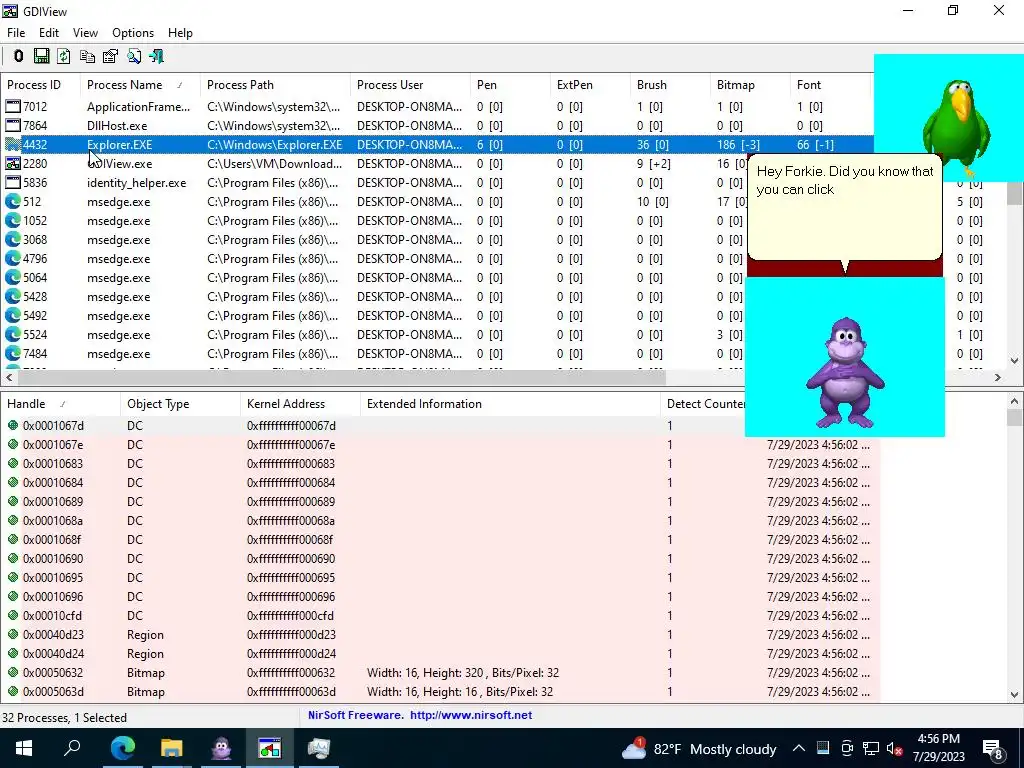The image size is (1024, 768).
Task: Click the upper pane scroll-right arrow
Action: tap(998, 377)
